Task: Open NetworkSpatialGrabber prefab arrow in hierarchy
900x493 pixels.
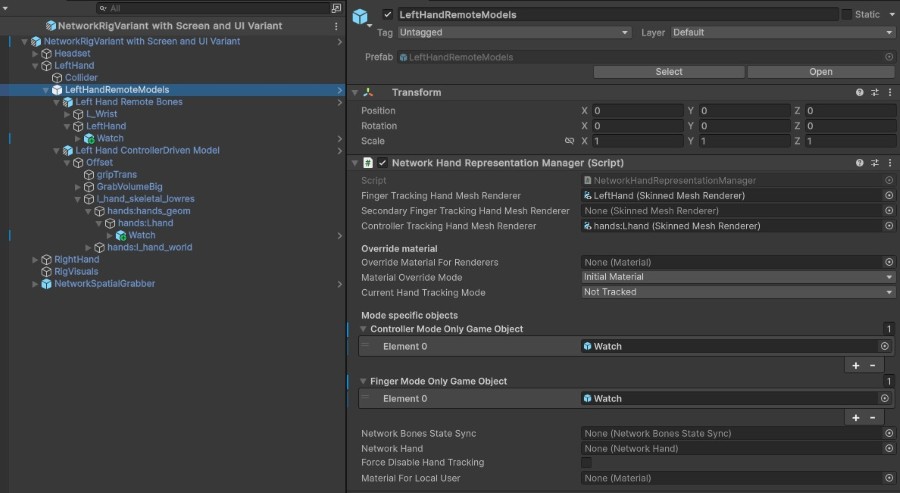Action: point(340,284)
